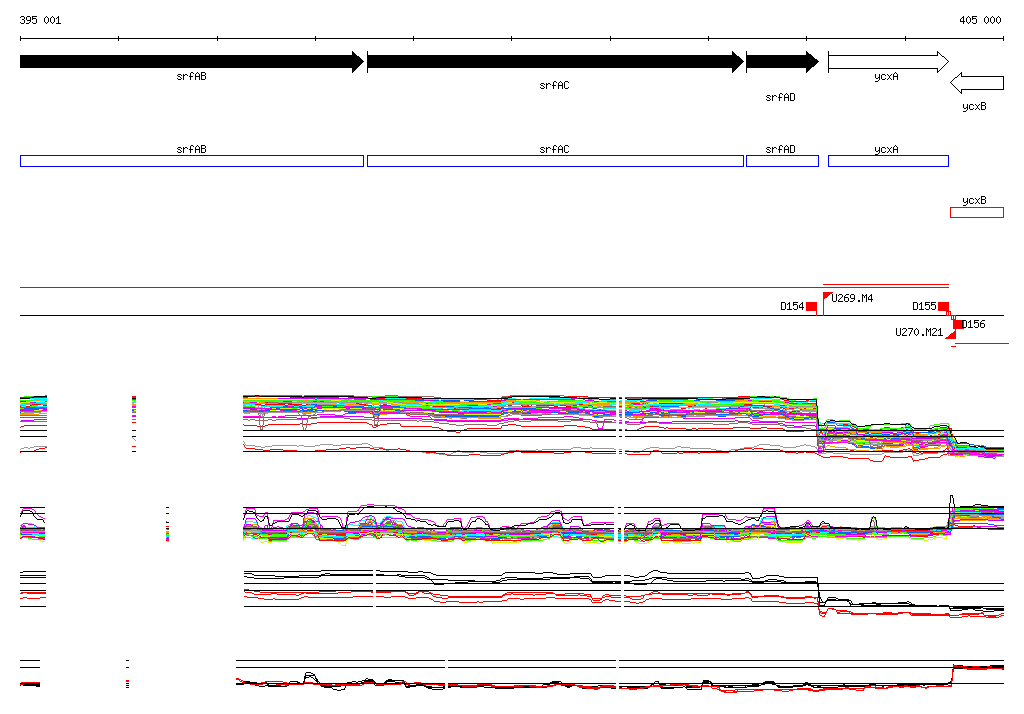Click the red D154 marker square
This screenshot has width=1024, height=714.
click(811, 307)
